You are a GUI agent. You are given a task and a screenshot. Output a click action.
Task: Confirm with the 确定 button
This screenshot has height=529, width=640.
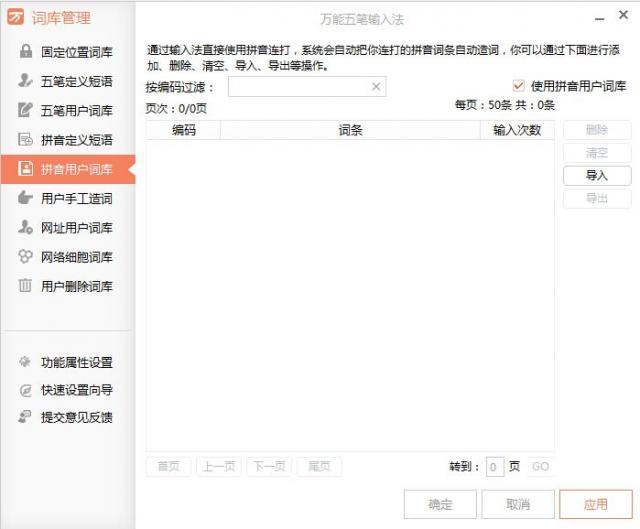[x=440, y=505]
